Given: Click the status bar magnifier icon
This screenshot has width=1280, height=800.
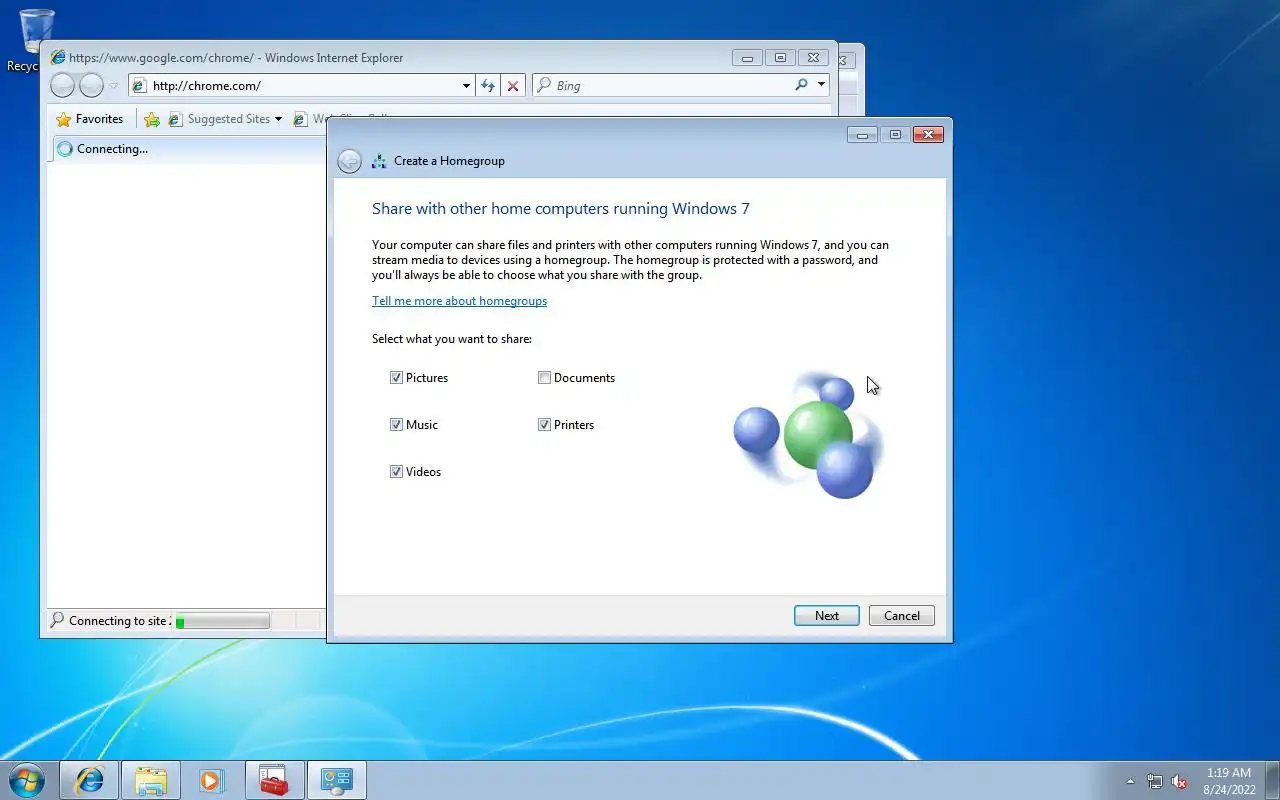Looking at the screenshot, I should pyautogui.click(x=57, y=621).
